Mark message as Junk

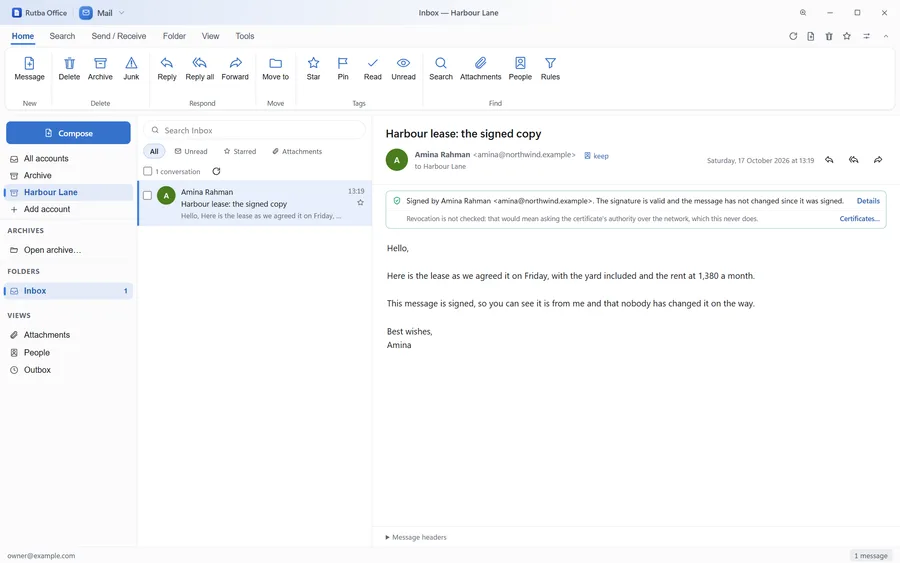click(131, 69)
